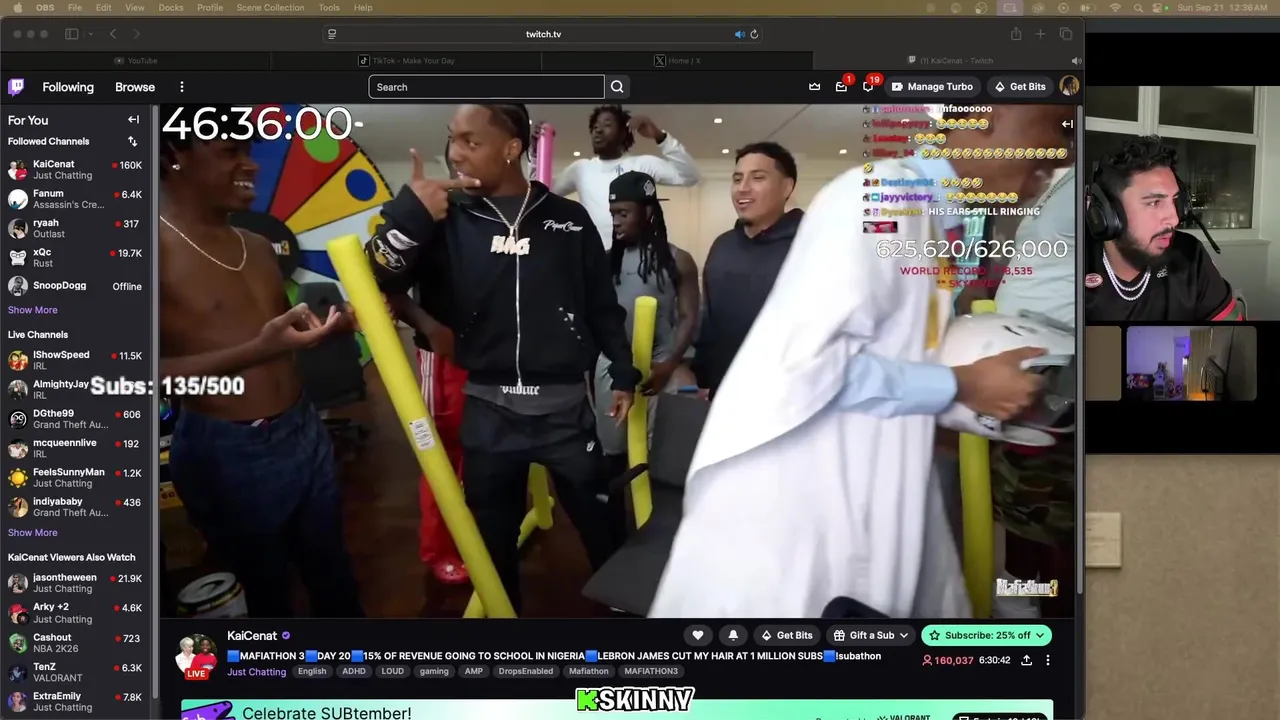Switch to Home / X tab

pos(677,61)
